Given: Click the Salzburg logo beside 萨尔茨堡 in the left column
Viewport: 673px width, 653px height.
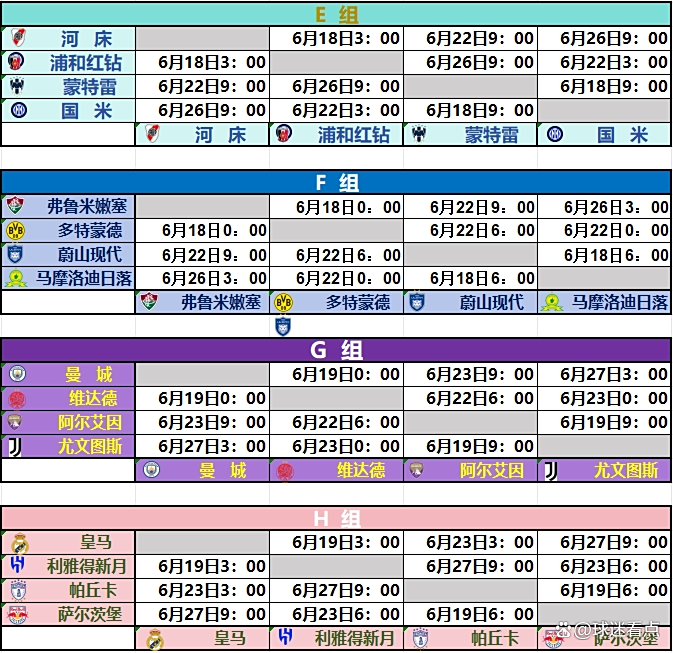Looking at the screenshot, I should (x=17, y=614).
